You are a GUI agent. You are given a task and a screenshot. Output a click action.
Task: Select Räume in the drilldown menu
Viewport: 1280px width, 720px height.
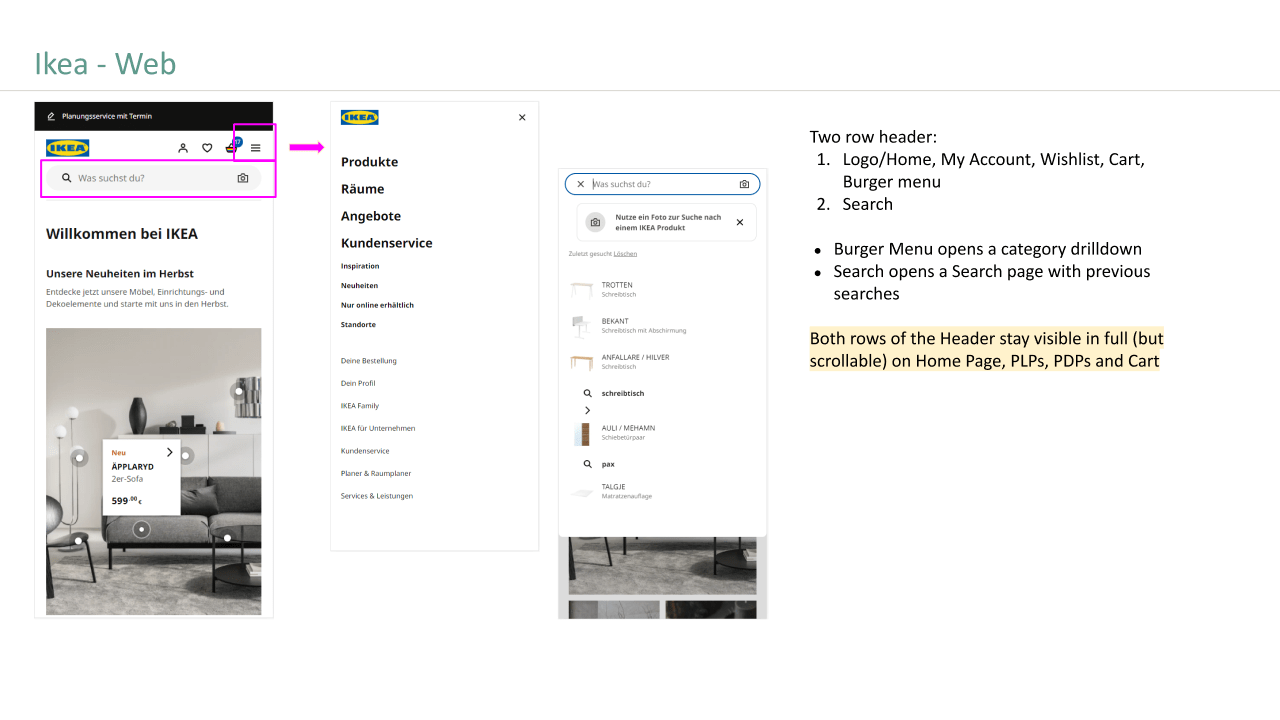pyautogui.click(x=362, y=189)
